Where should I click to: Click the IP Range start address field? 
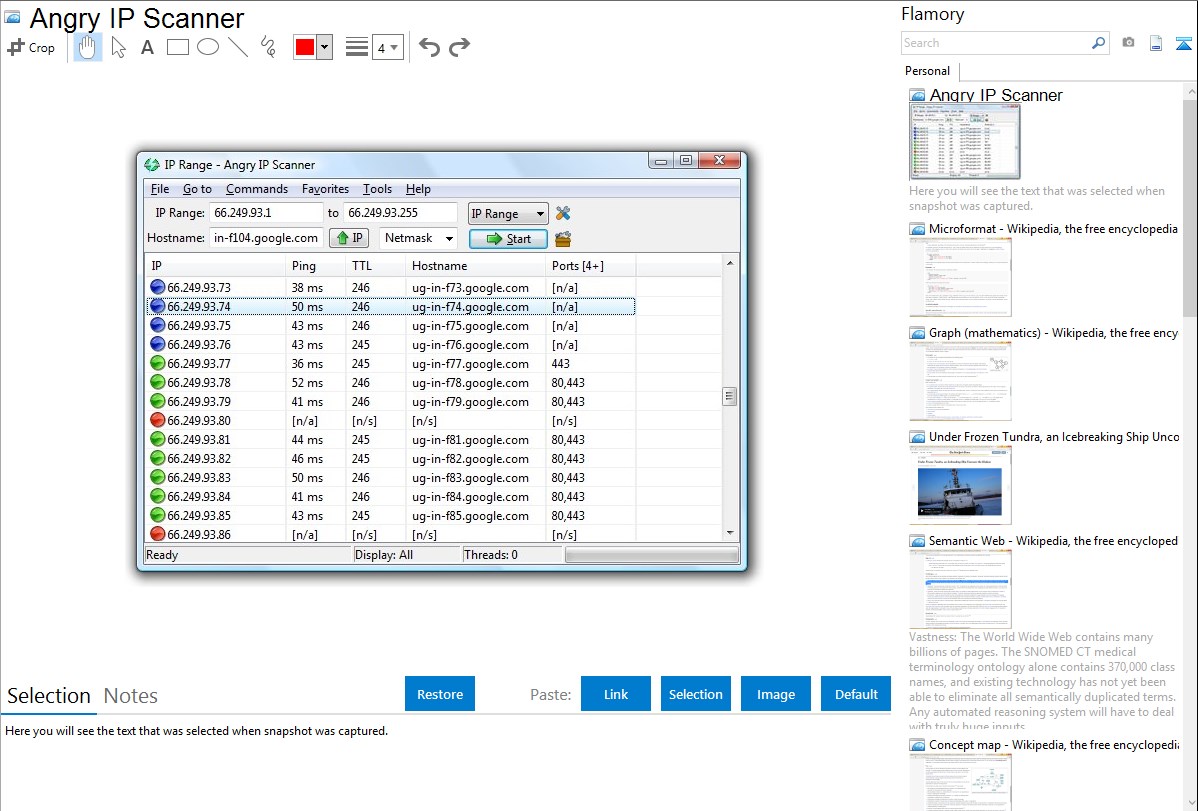[x=266, y=213]
